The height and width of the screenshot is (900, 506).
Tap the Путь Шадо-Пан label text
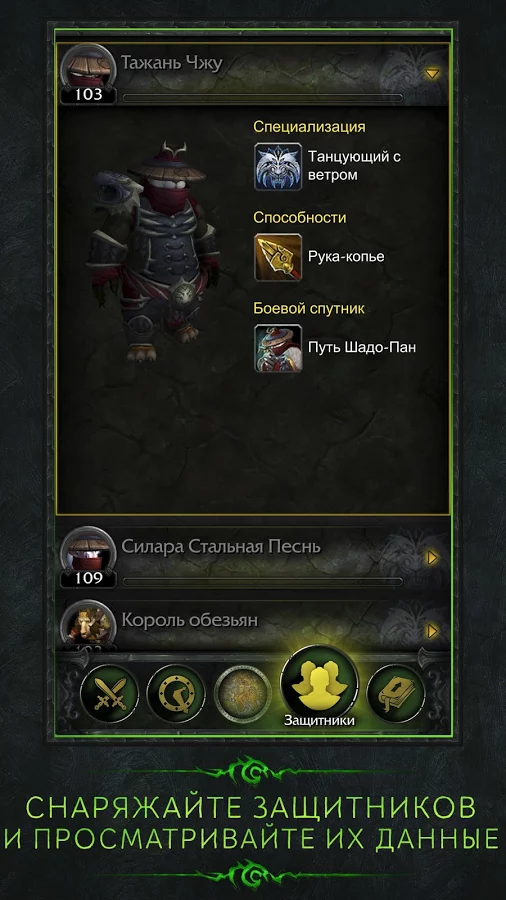(x=362, y=348)
